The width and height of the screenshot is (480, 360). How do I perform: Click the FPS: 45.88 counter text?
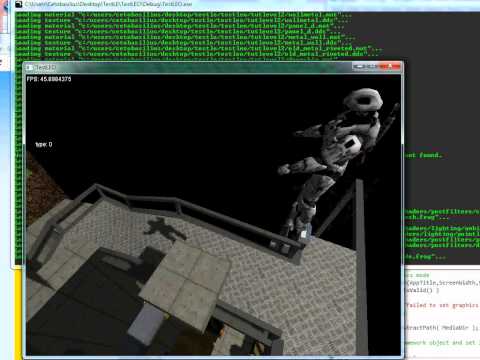[49, 79]
